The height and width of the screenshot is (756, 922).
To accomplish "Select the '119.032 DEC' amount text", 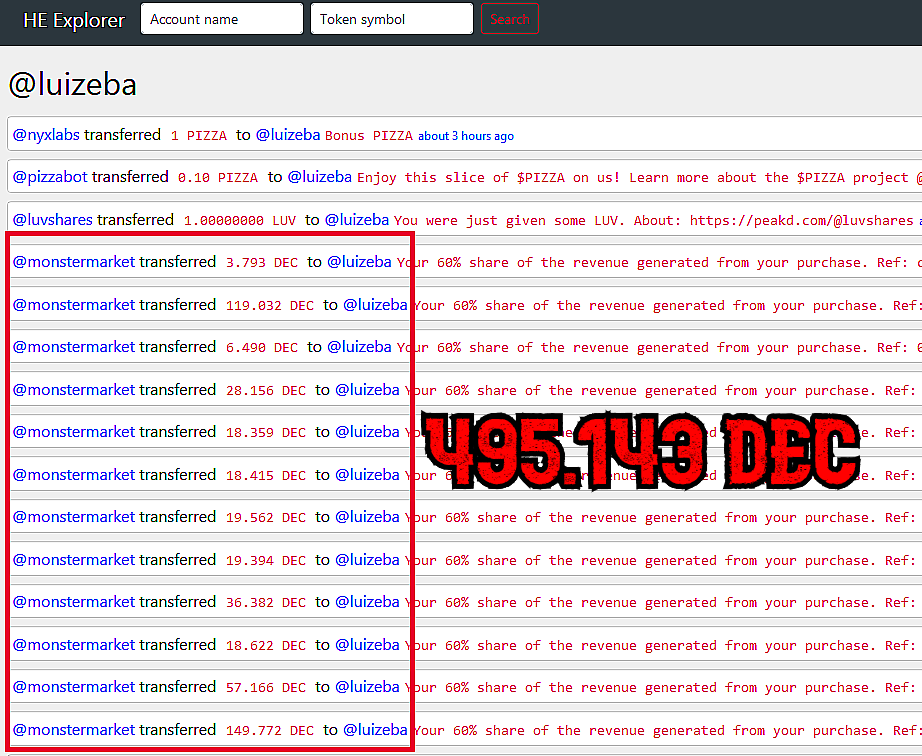I will [269, 306].
